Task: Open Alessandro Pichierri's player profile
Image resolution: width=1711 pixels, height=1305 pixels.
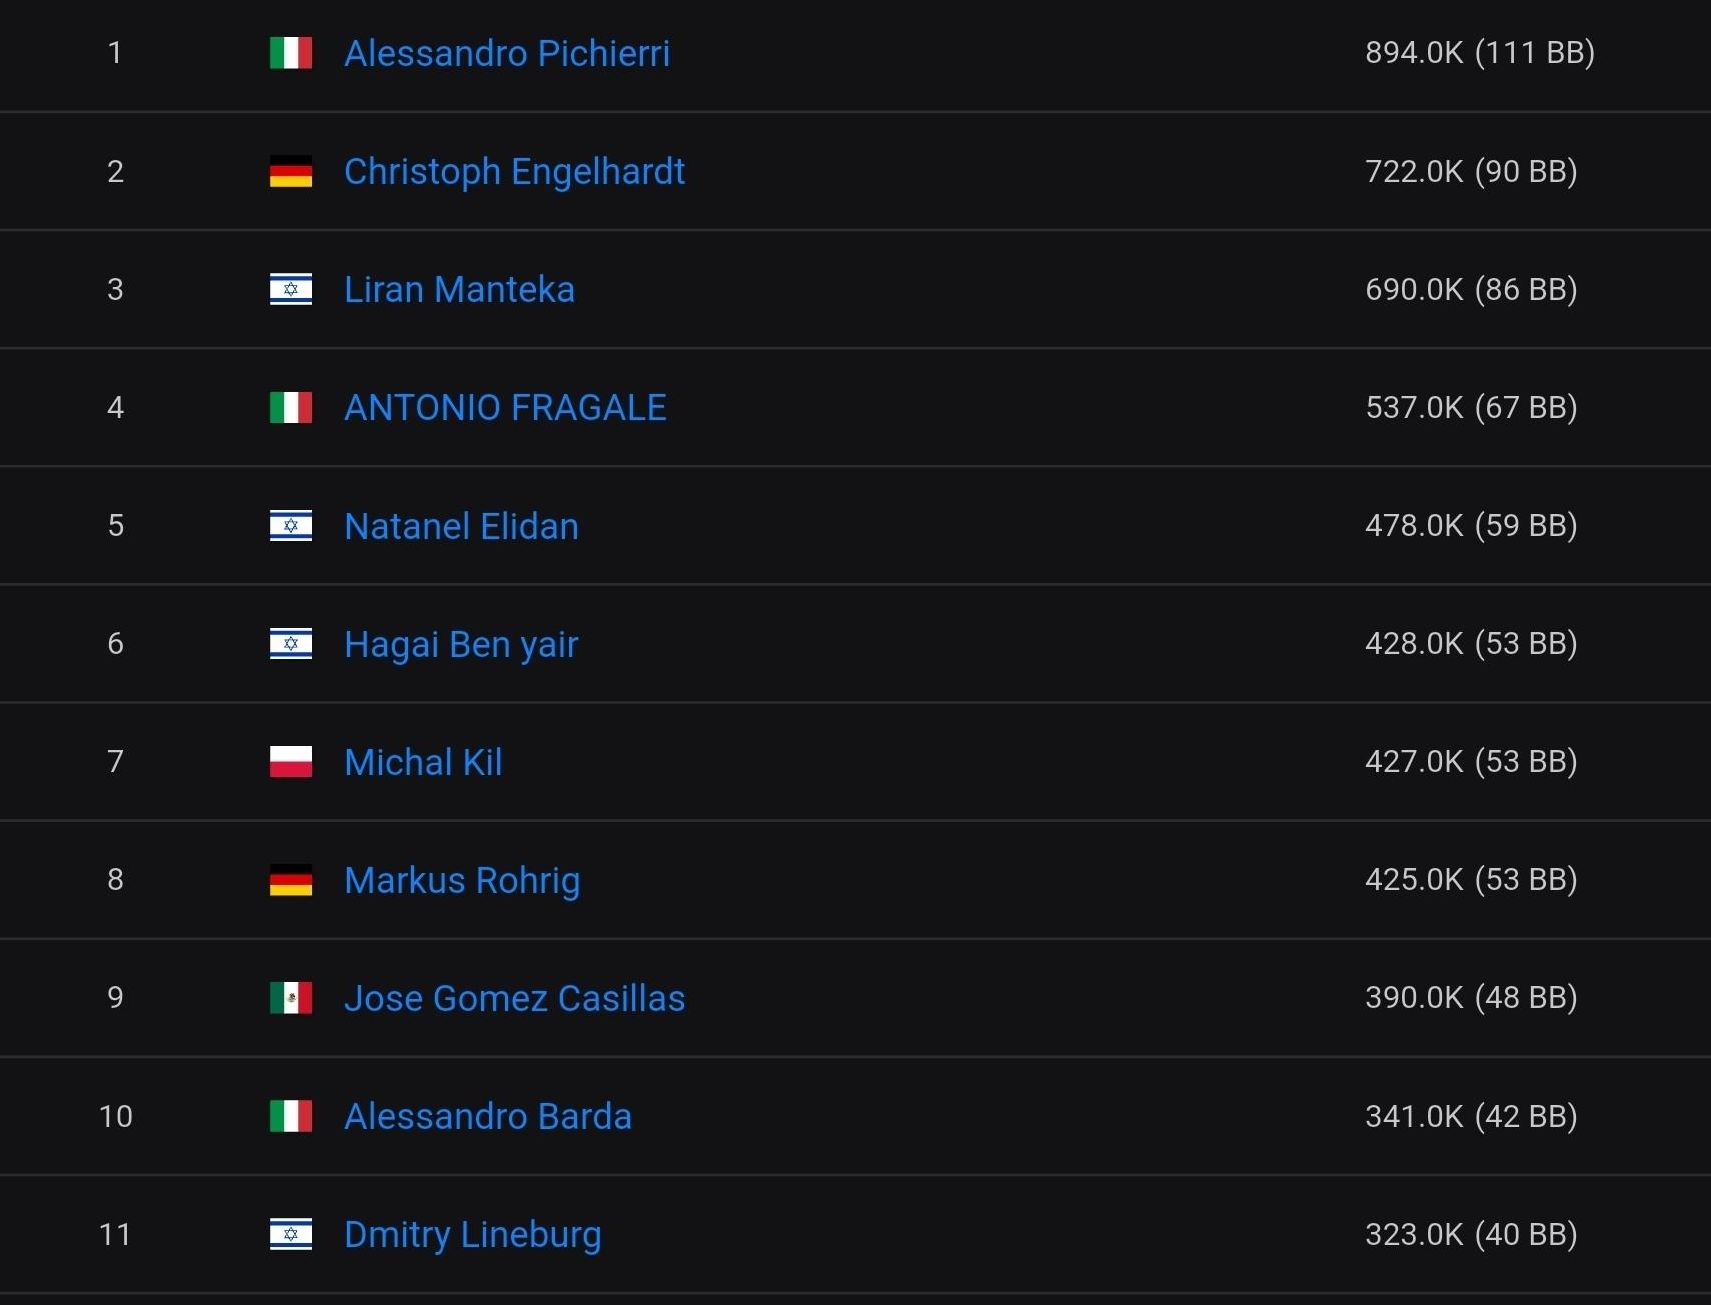Action: coord(506,53)
